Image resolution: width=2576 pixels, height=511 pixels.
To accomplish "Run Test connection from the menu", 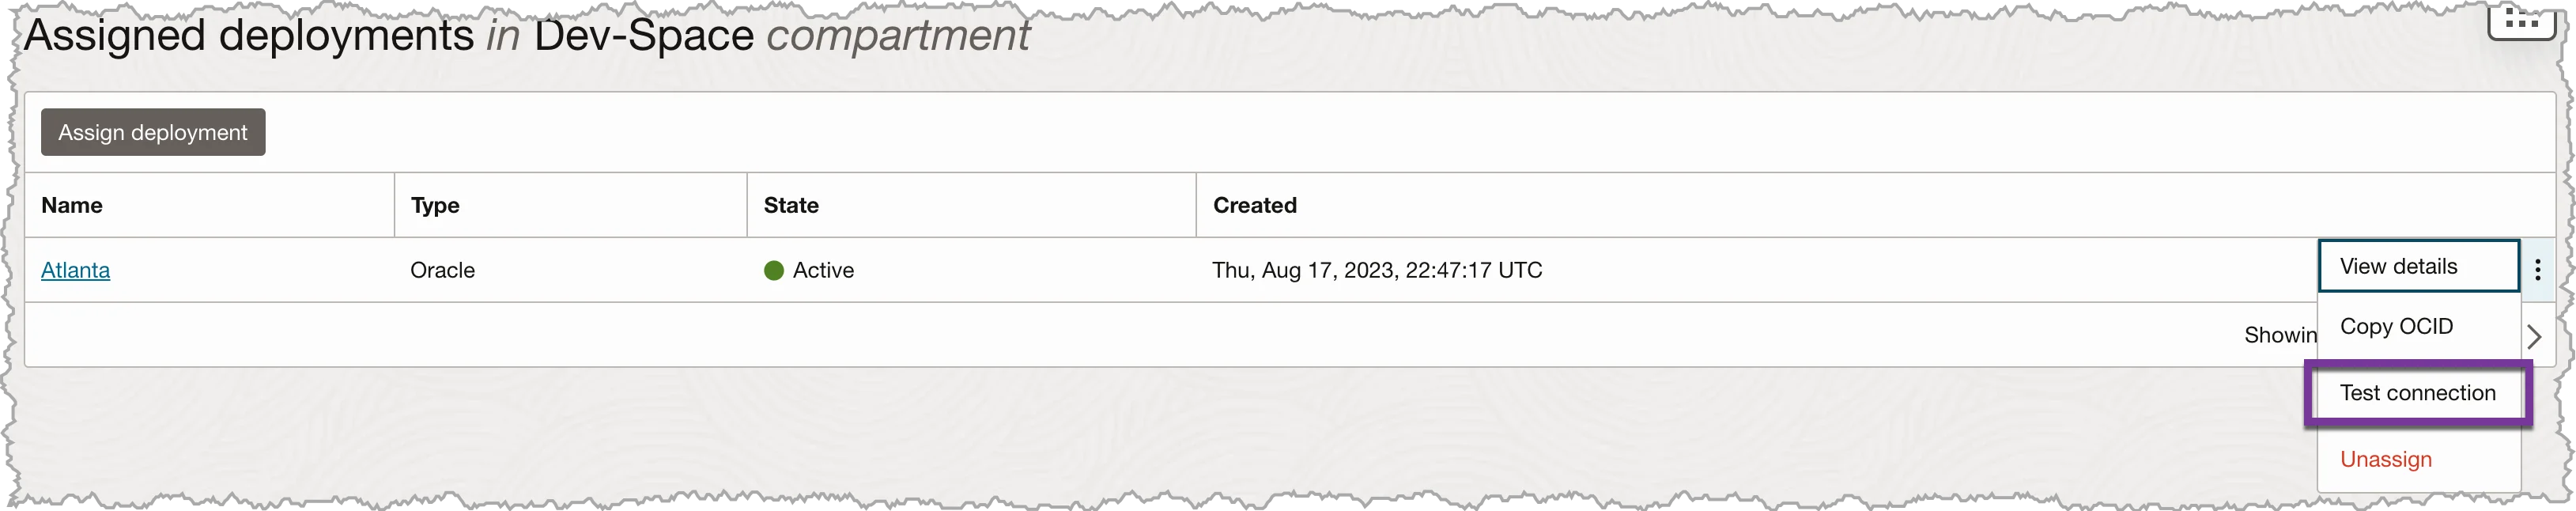I will (x=2418, y=393).
